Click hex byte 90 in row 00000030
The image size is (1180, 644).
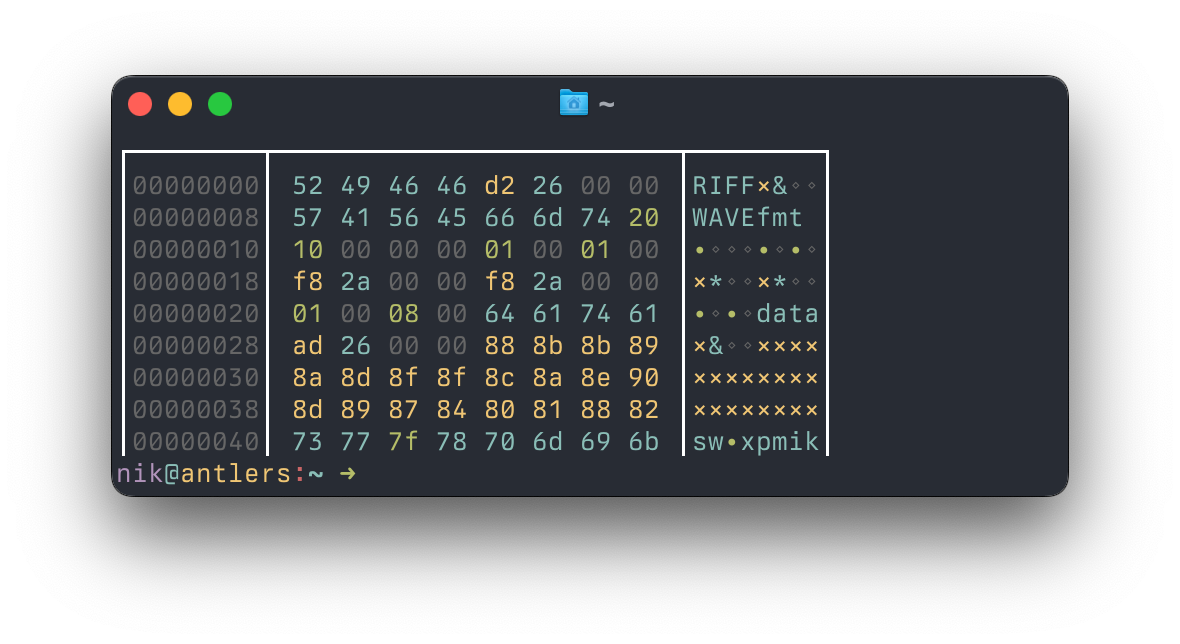coord(643,378)
